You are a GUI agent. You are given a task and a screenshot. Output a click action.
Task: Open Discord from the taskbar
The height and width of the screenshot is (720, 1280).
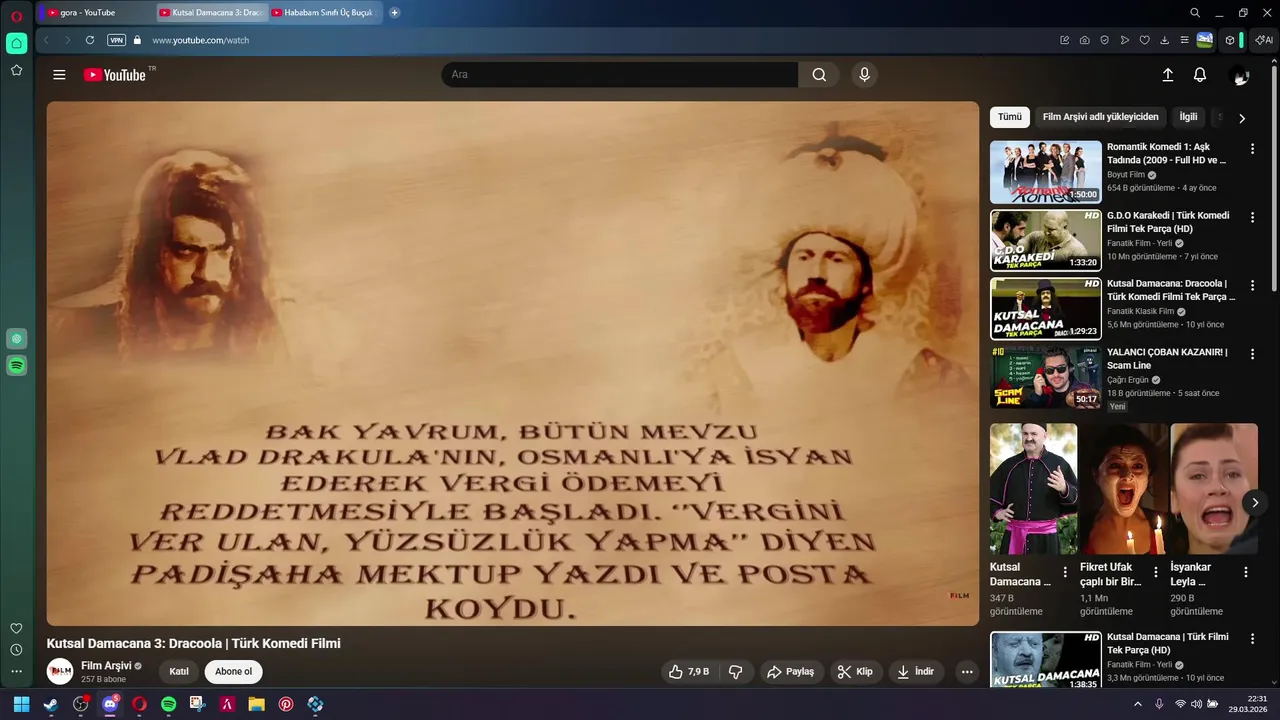(x=110, y=704)
